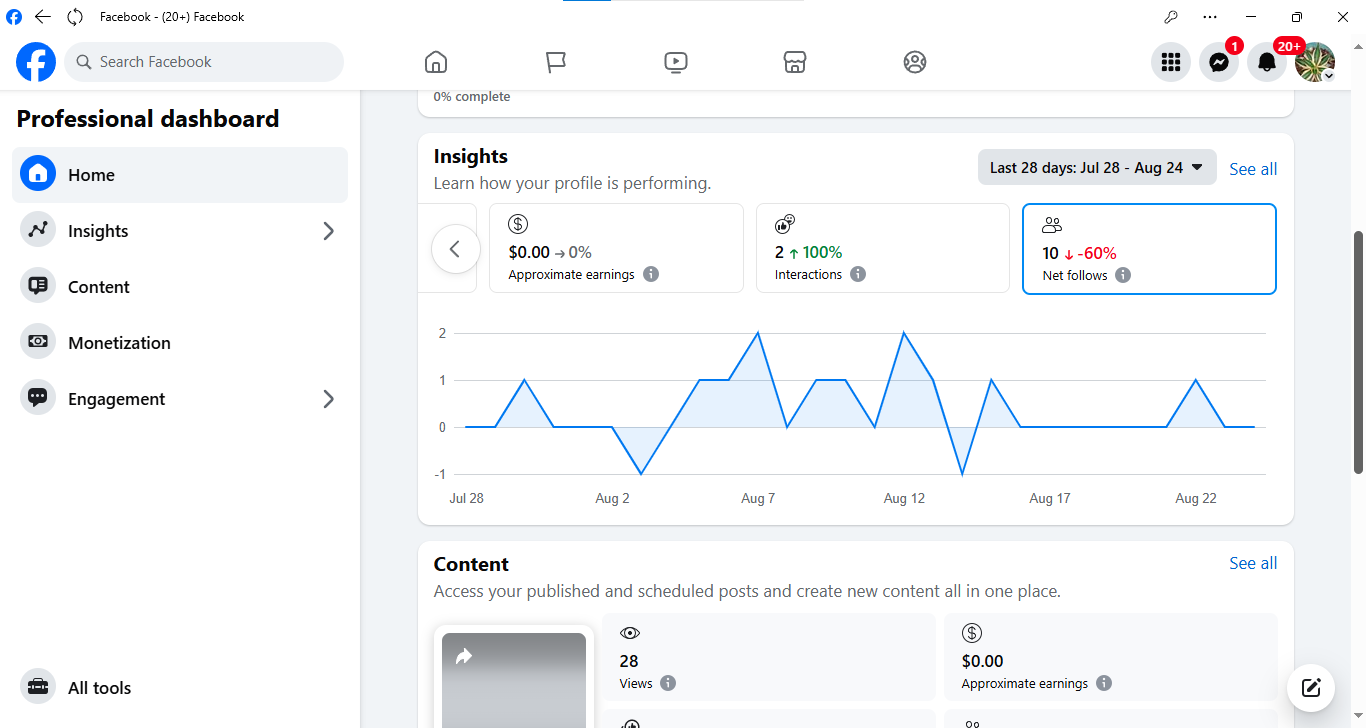Click the Aug 12 label on chart axis
The image size is (1366, 728).
(904, 498)
